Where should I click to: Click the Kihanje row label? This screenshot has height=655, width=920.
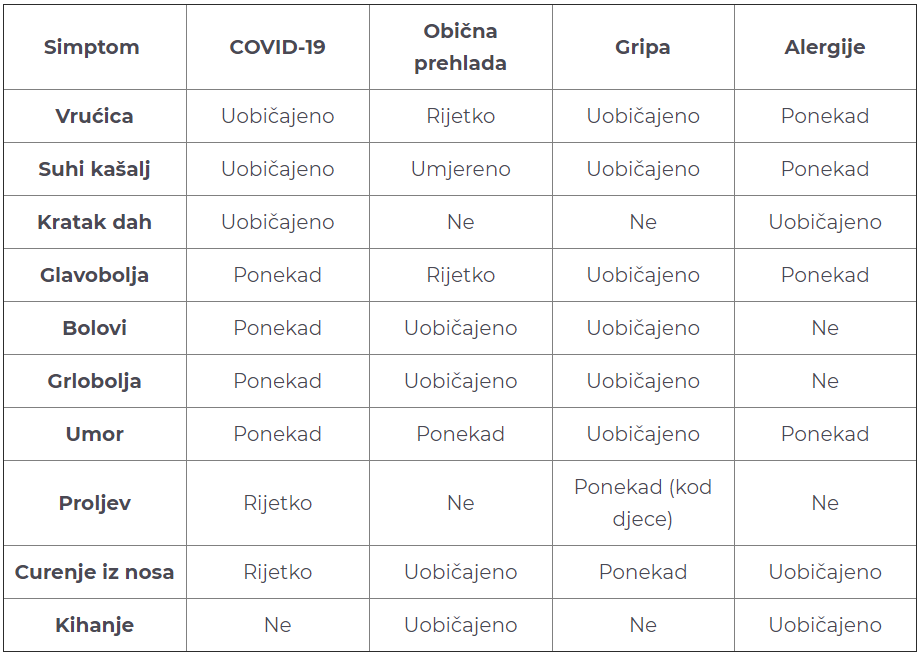point(94,624)
